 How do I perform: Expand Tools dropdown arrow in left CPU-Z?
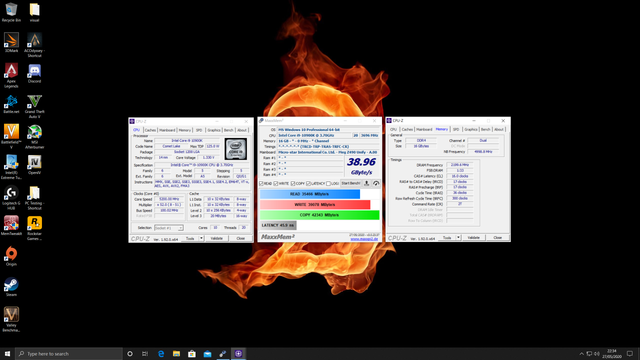click(x=201, y=238)
